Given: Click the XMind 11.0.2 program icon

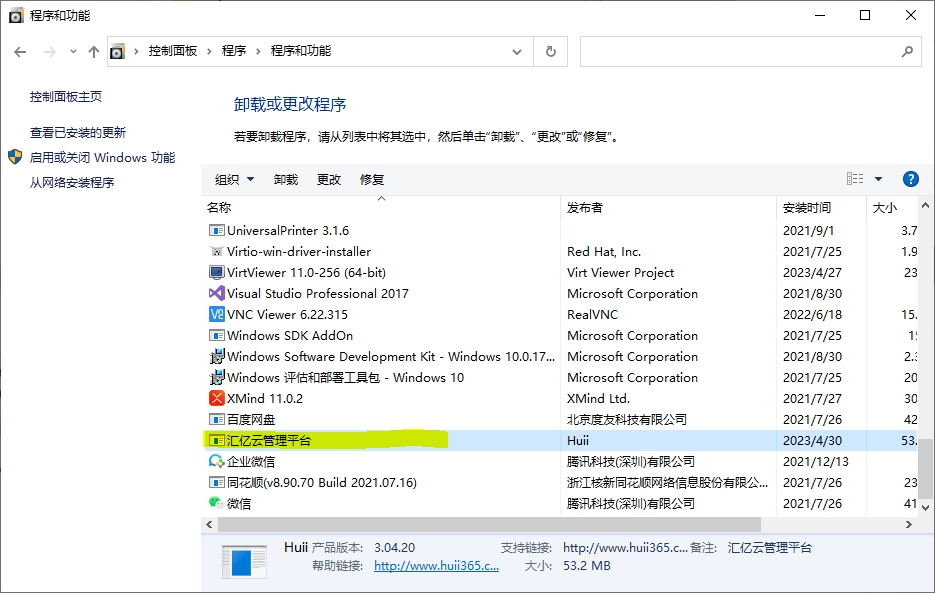Looking at the screenshot, I should click(216, 398).
